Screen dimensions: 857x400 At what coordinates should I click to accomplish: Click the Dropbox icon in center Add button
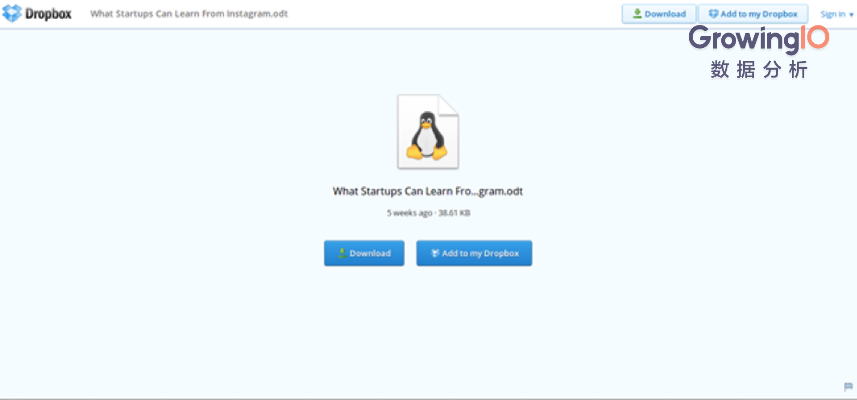[x=435, y=253]
